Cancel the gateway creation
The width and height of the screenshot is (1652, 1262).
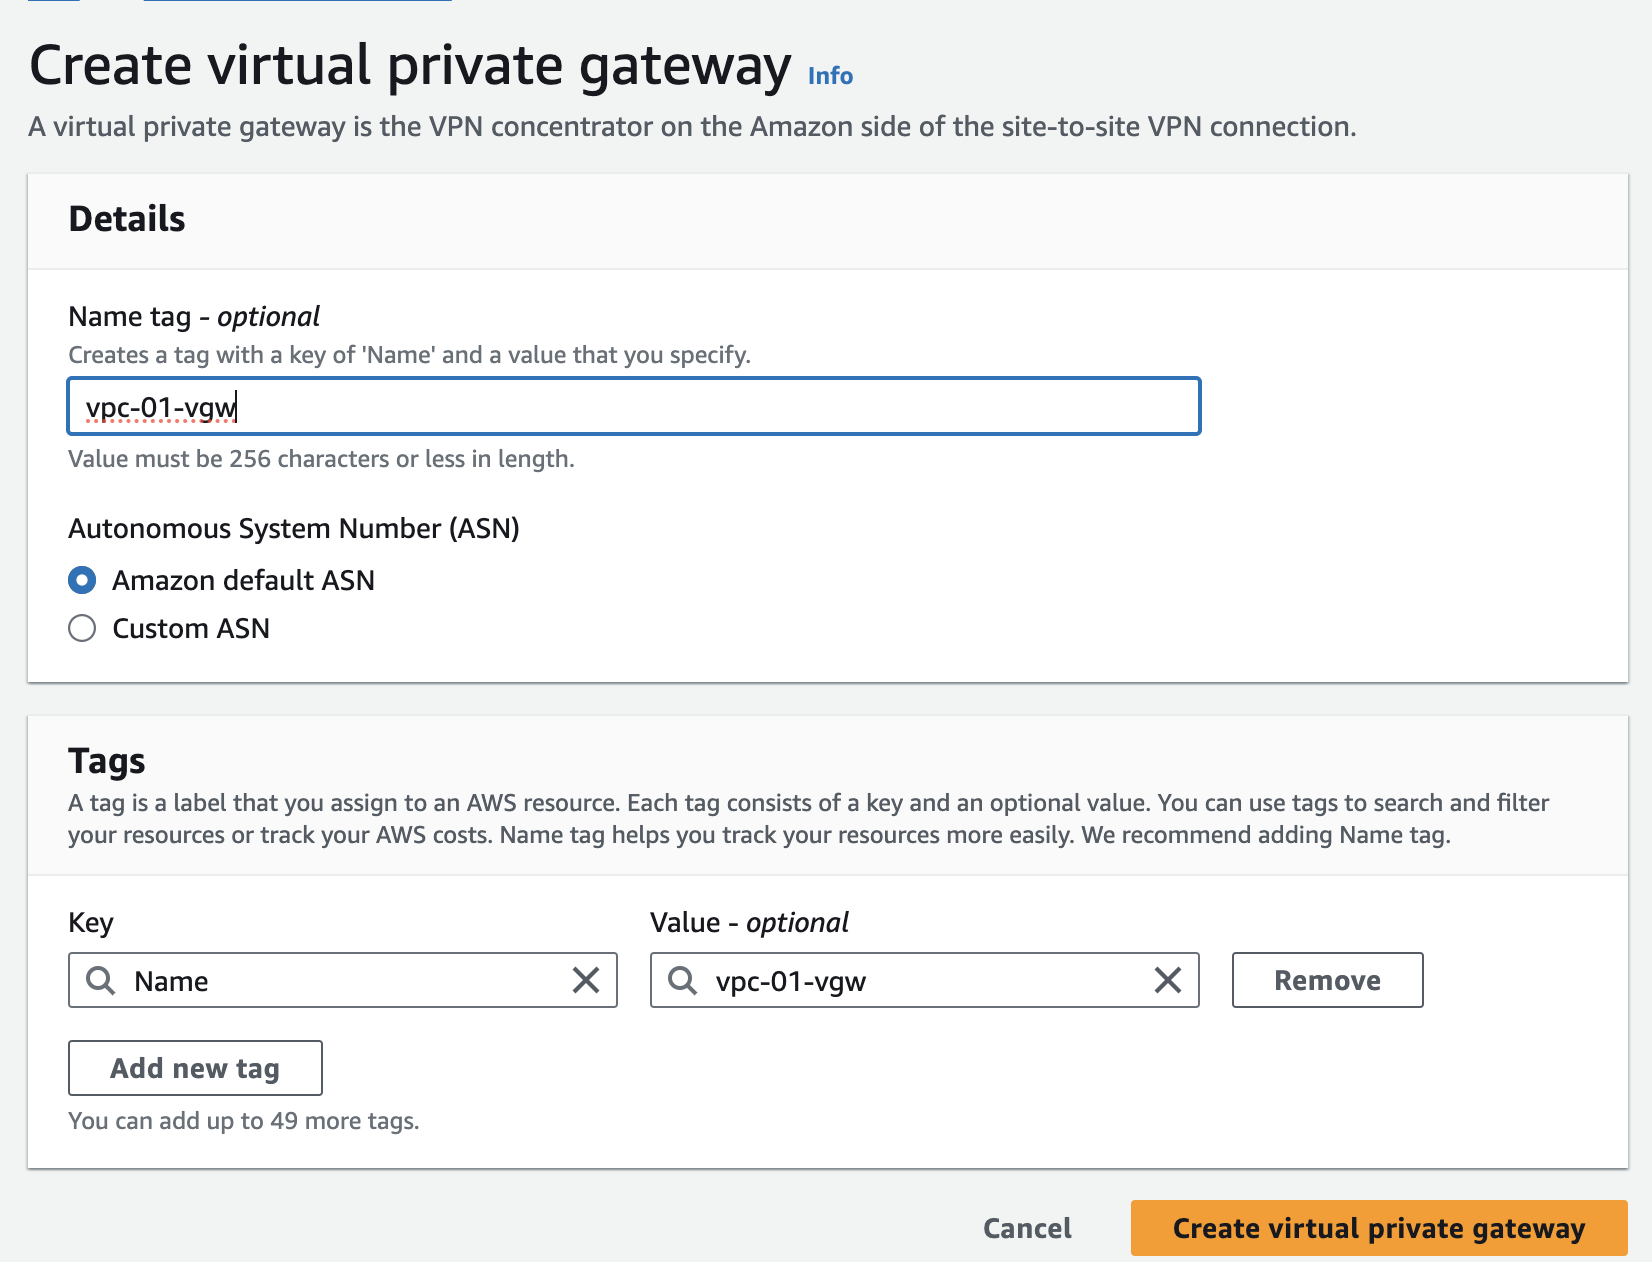coord(1027,1228)
